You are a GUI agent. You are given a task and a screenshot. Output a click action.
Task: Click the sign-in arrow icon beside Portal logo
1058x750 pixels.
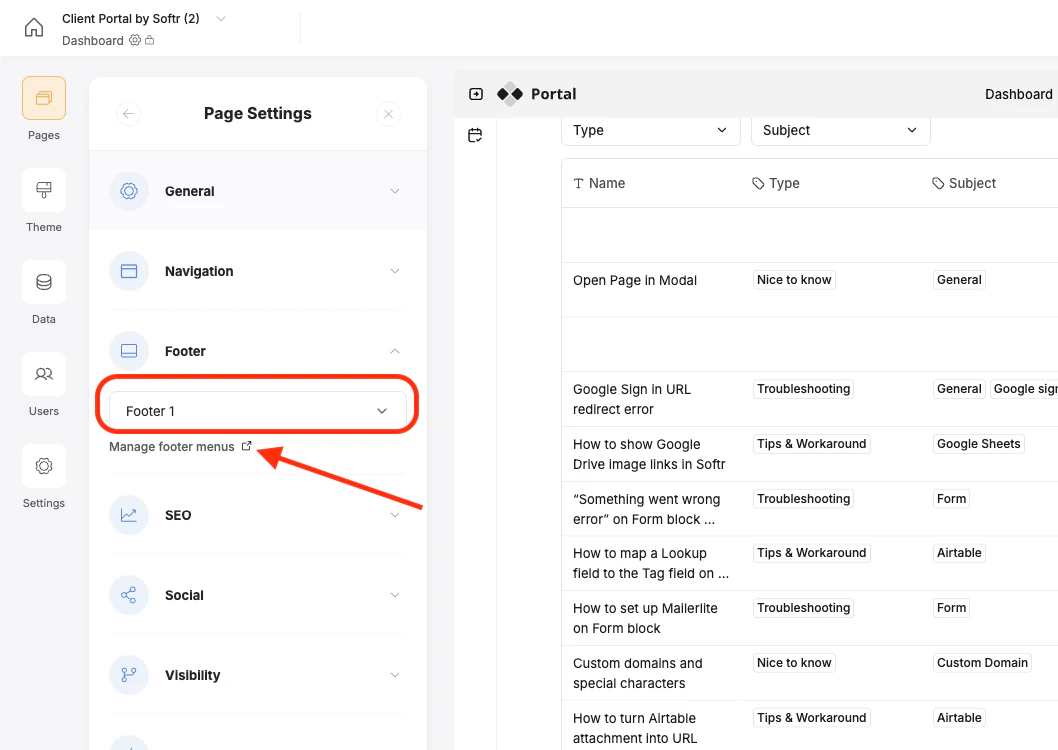click(476, 94)
